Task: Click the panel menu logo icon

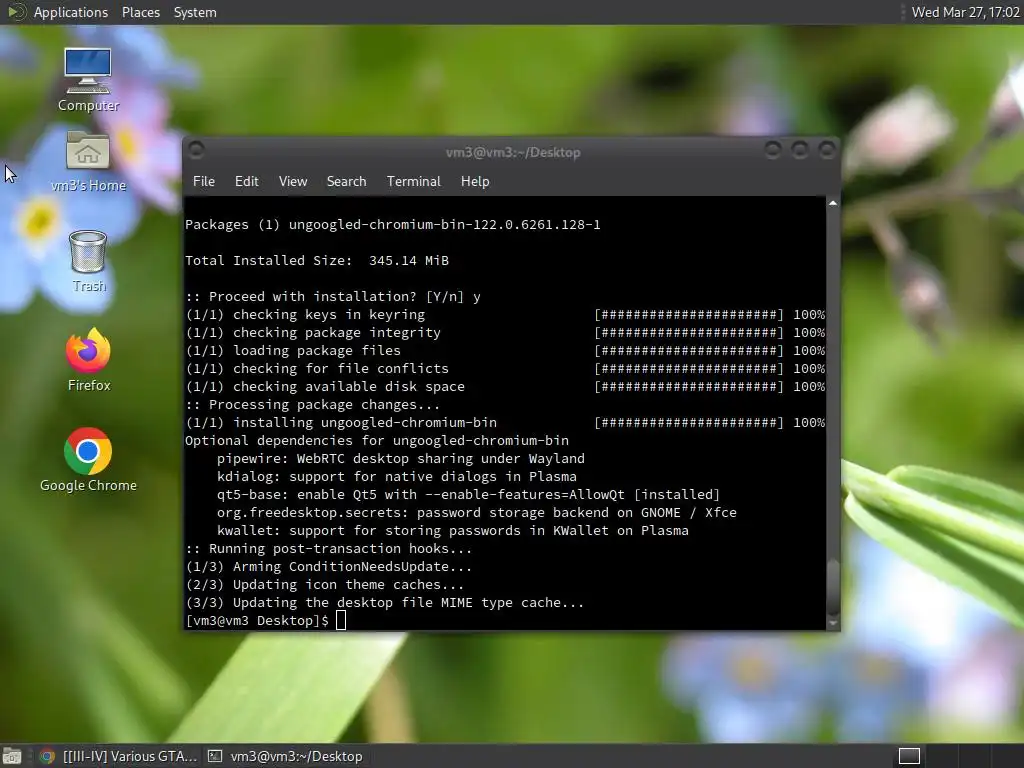Action: tap(16, 12)
